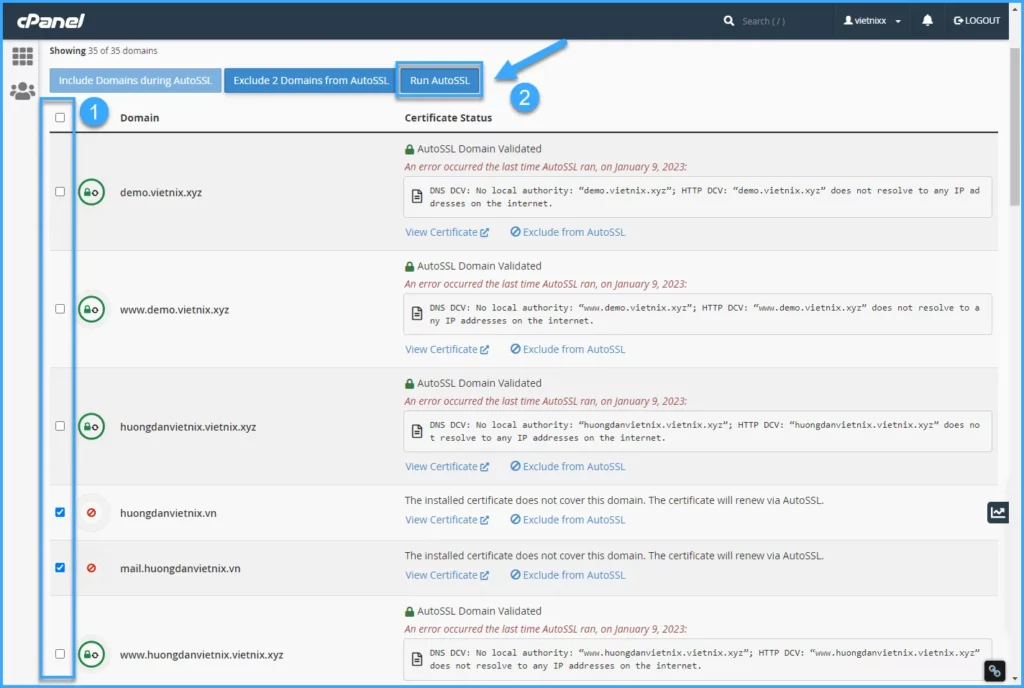Screen dimensions: 1024x688
Task: Toggle the select-all domains checkbox in header
Action: pos(60,117)
